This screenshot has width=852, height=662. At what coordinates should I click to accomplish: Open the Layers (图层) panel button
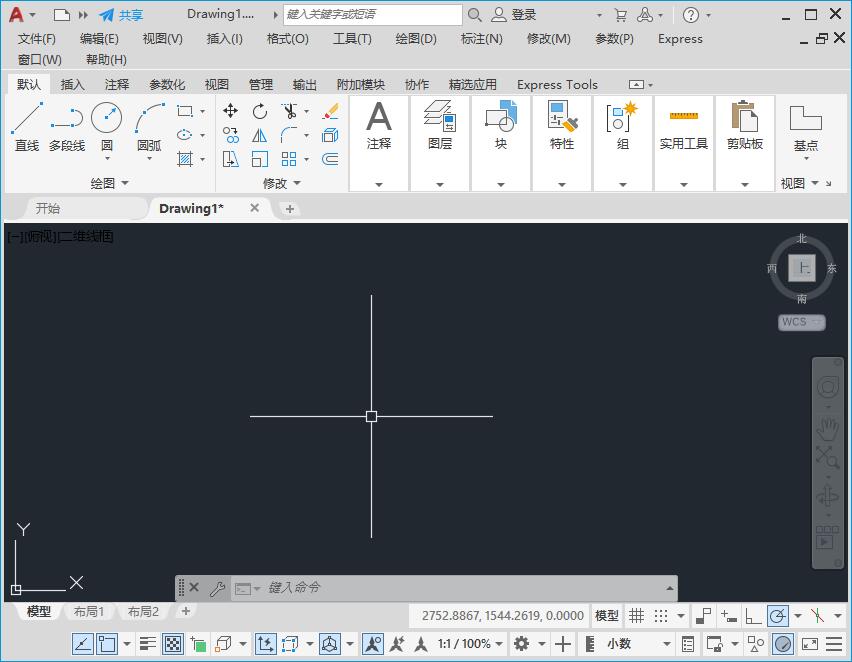440,127
